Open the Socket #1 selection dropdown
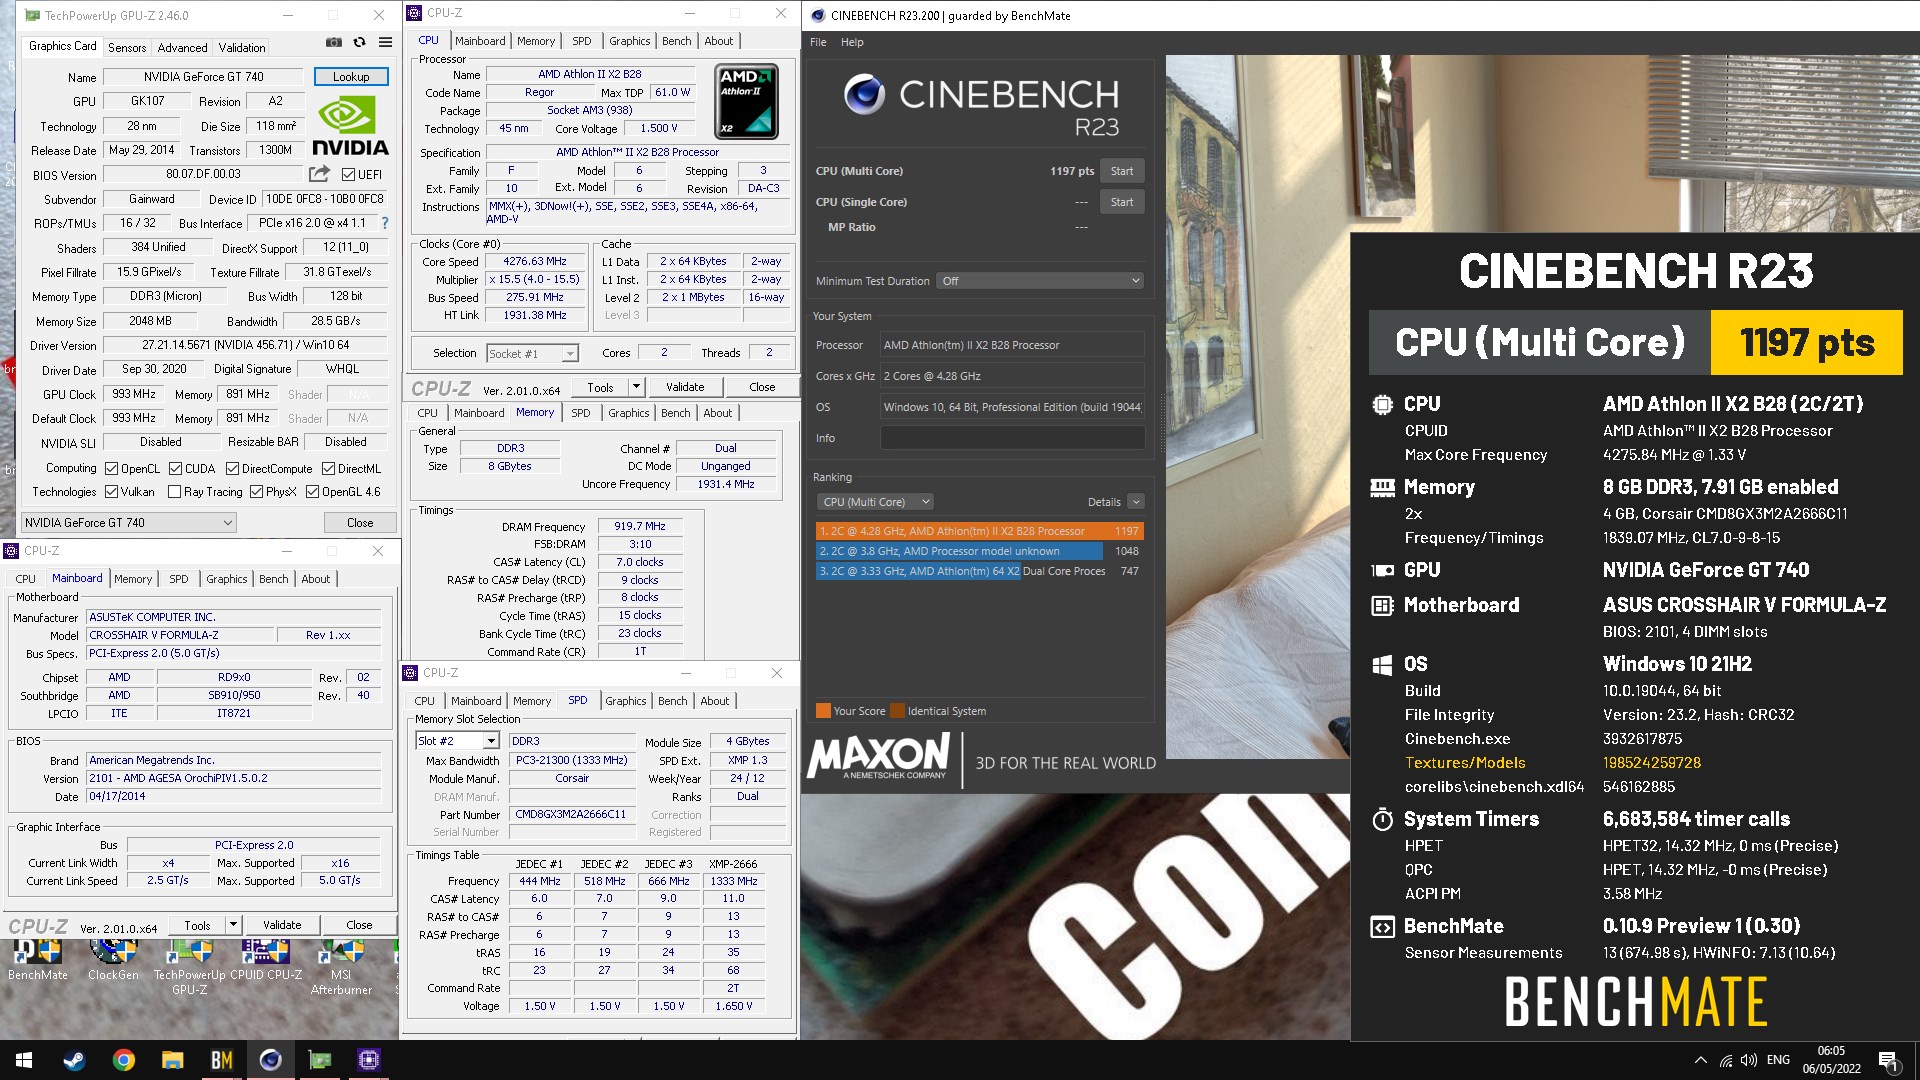The image size is (1920, 1080). (533, 353)
